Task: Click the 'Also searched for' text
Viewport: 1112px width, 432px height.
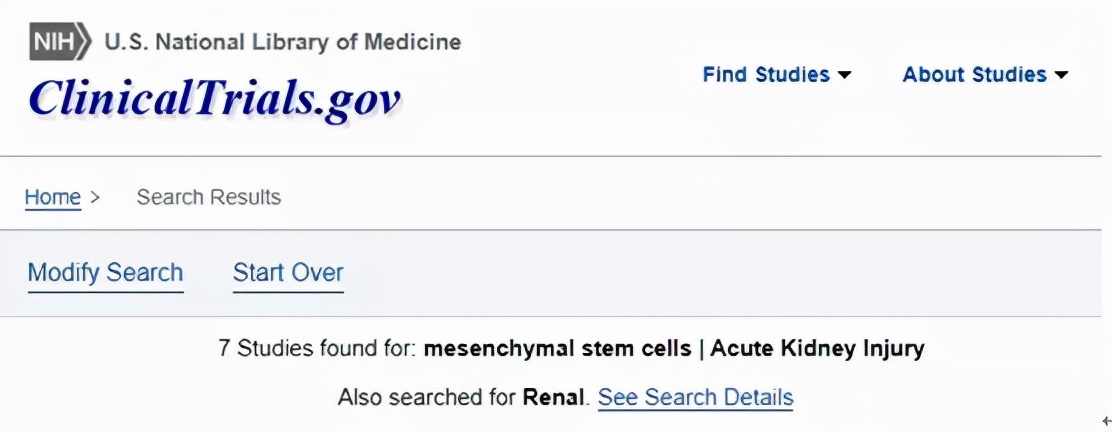Action: coord(427,397)
